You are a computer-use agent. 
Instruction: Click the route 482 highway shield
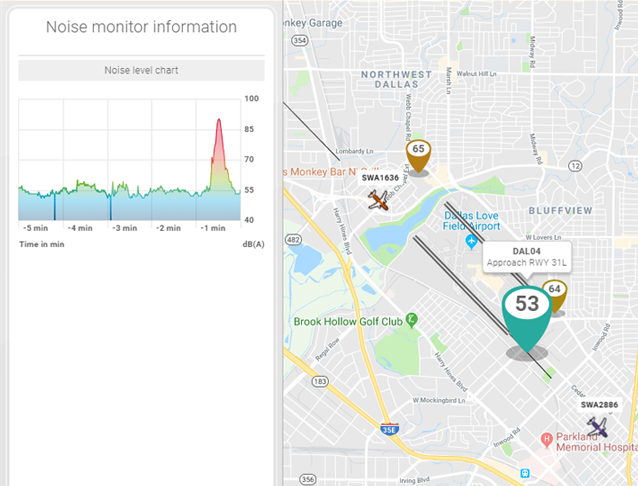pyautogui.click(x=292, y=240)
